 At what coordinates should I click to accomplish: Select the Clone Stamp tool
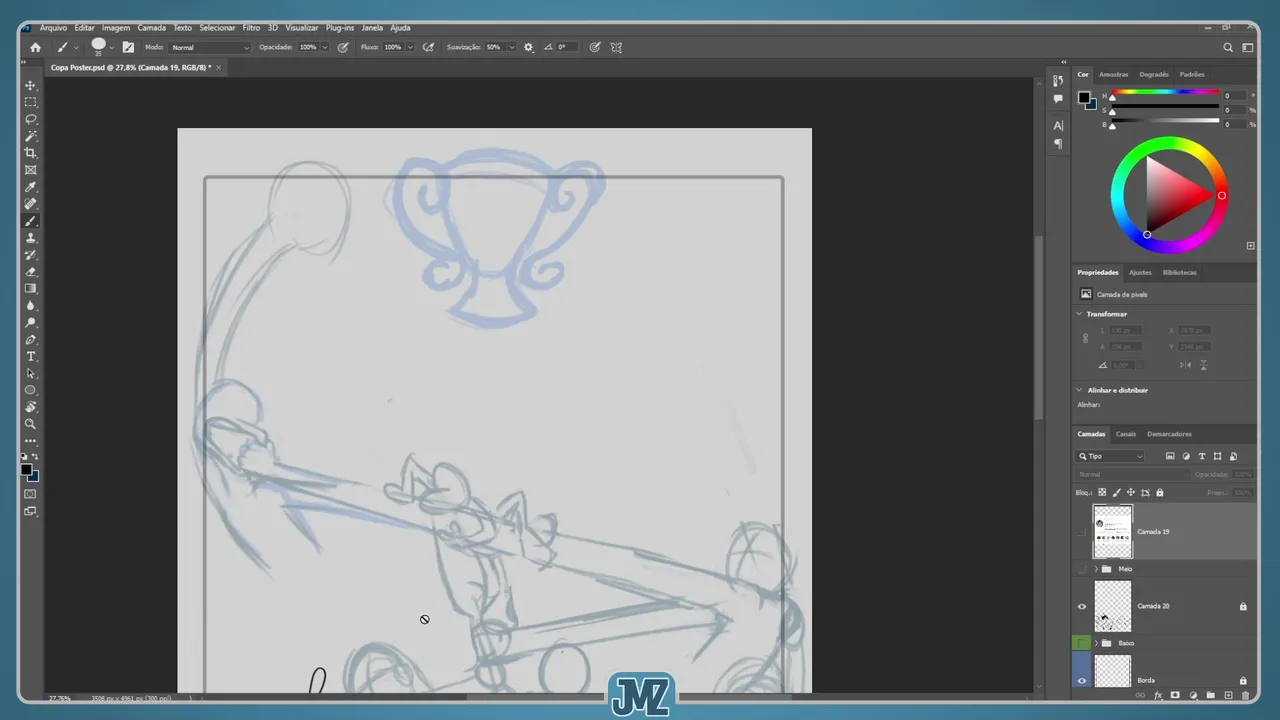coord(31,238)
